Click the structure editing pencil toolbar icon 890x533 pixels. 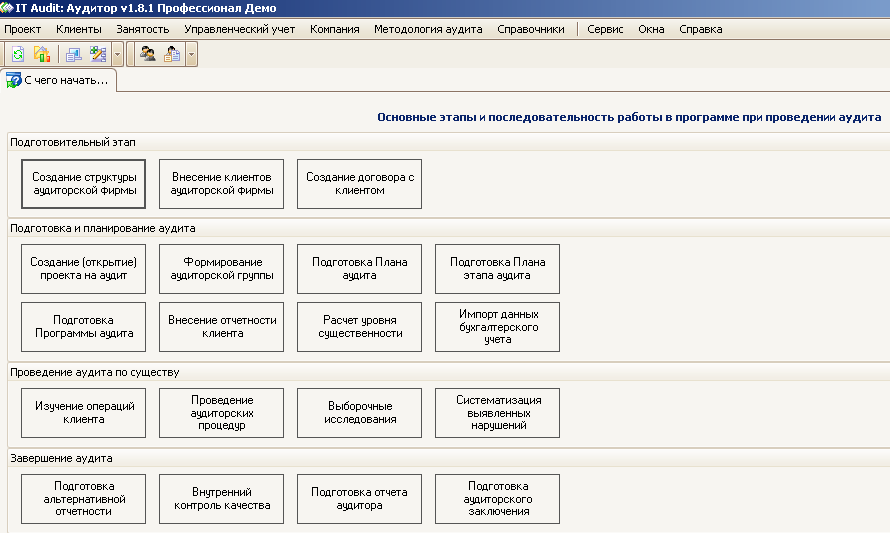[x=98, y=54]
